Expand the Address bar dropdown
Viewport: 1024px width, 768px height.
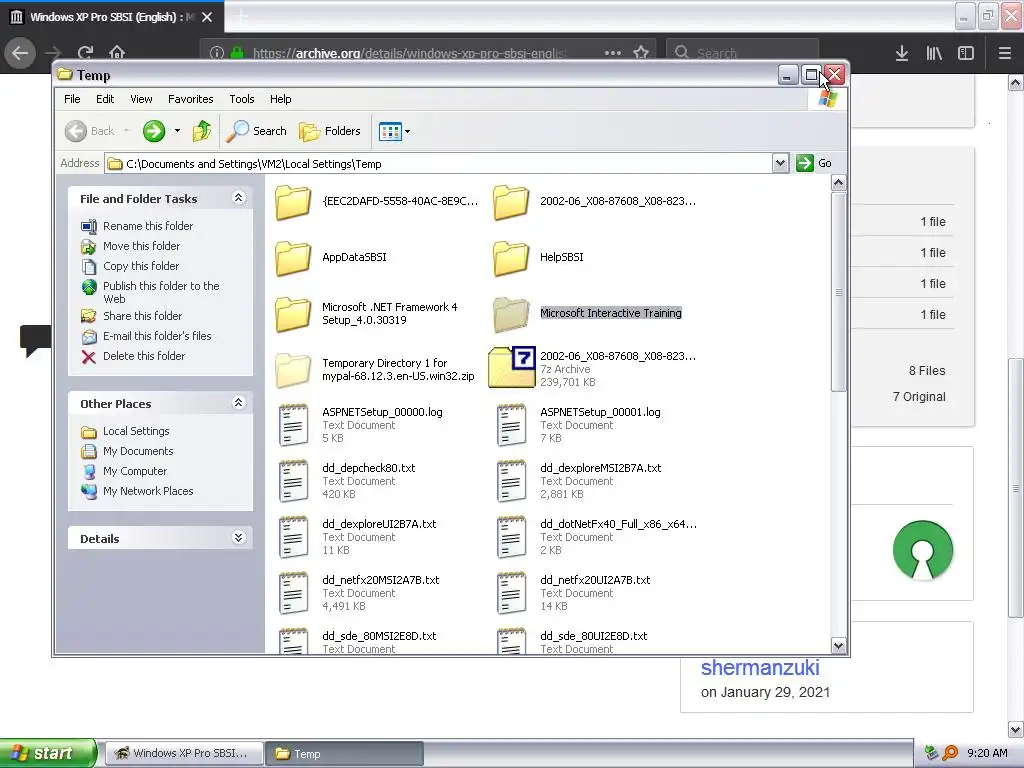pos(780,163)
